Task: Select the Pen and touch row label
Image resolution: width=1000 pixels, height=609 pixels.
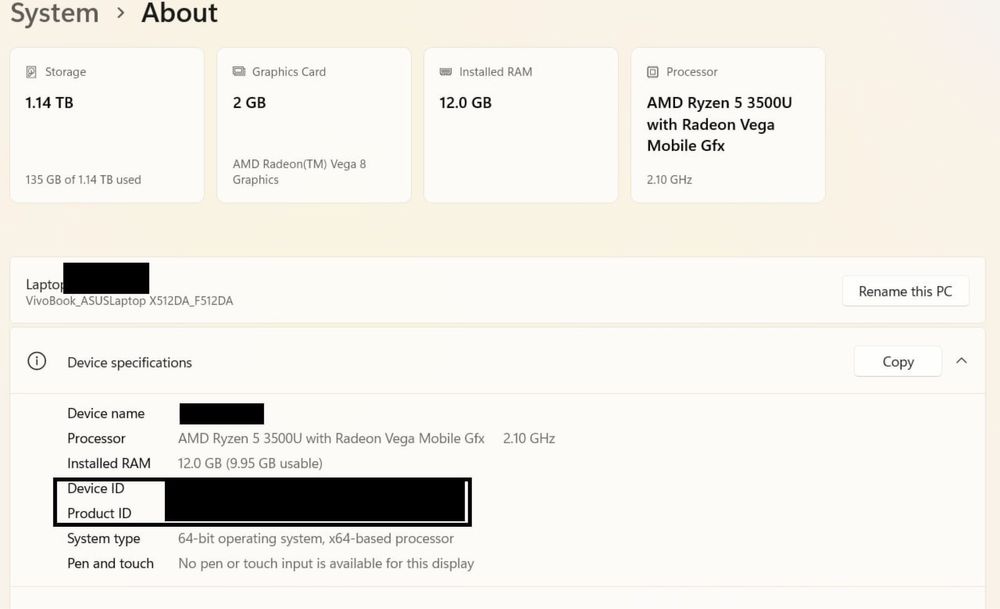Action: tap(110, 564)
